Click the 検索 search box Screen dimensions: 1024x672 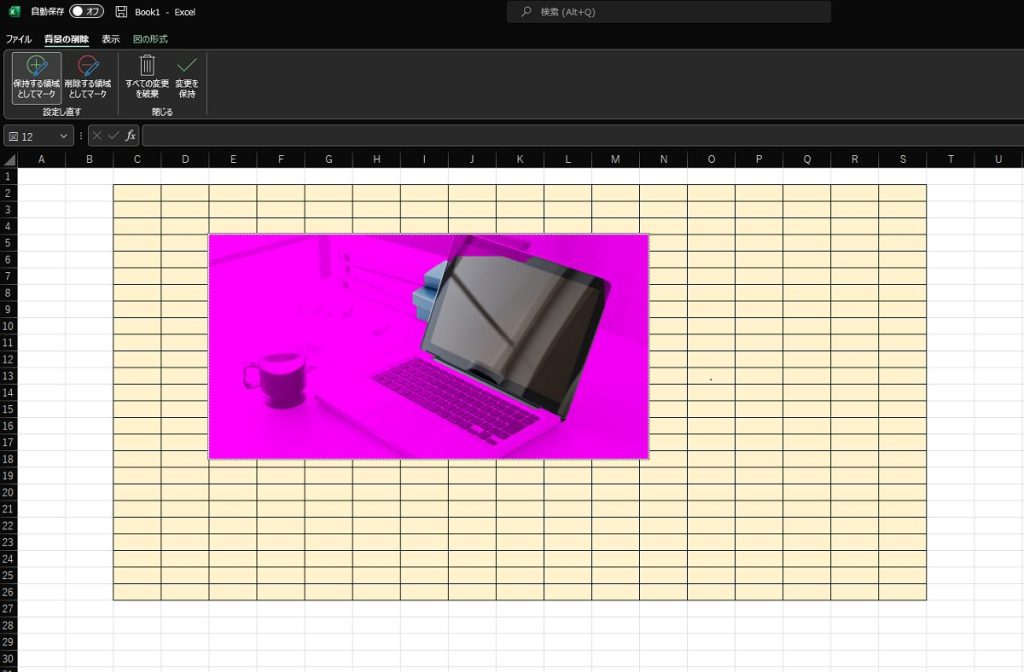[x=668, y=12]
